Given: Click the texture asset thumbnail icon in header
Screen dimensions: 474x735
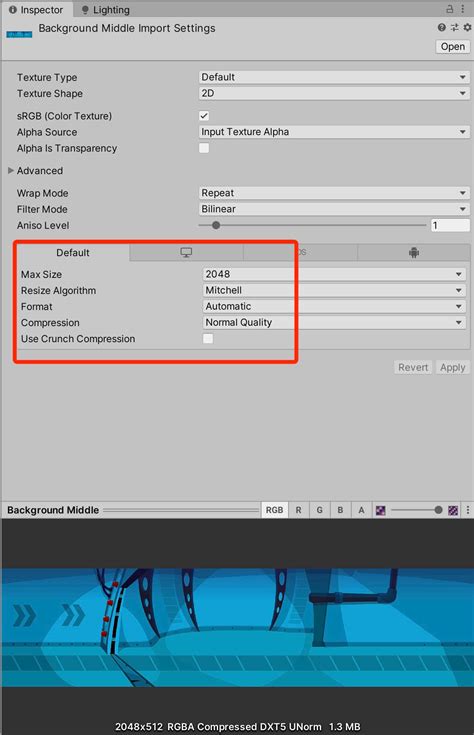Looking at the screenshot, I should (19, 34).
